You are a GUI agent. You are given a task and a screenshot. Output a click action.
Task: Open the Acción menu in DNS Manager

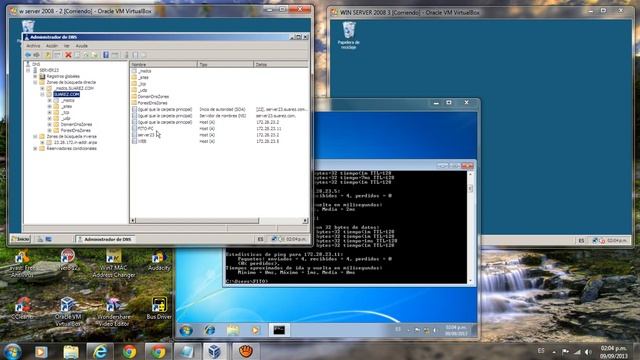click(x=52, y=46)
